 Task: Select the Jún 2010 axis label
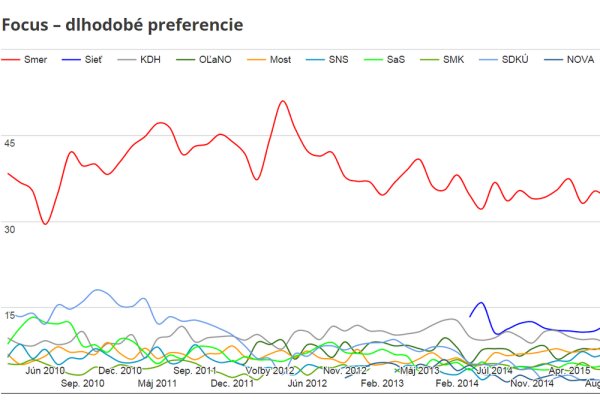[x=46, y=370]
